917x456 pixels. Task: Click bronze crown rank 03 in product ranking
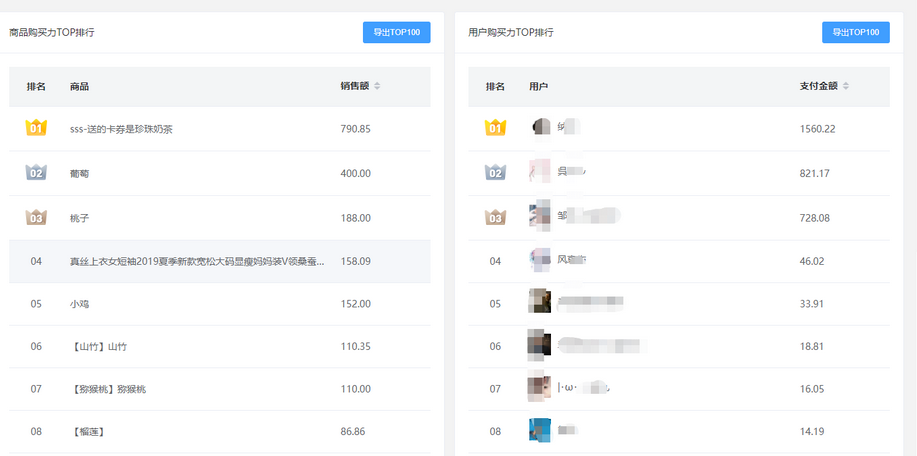tap(36, 217)
